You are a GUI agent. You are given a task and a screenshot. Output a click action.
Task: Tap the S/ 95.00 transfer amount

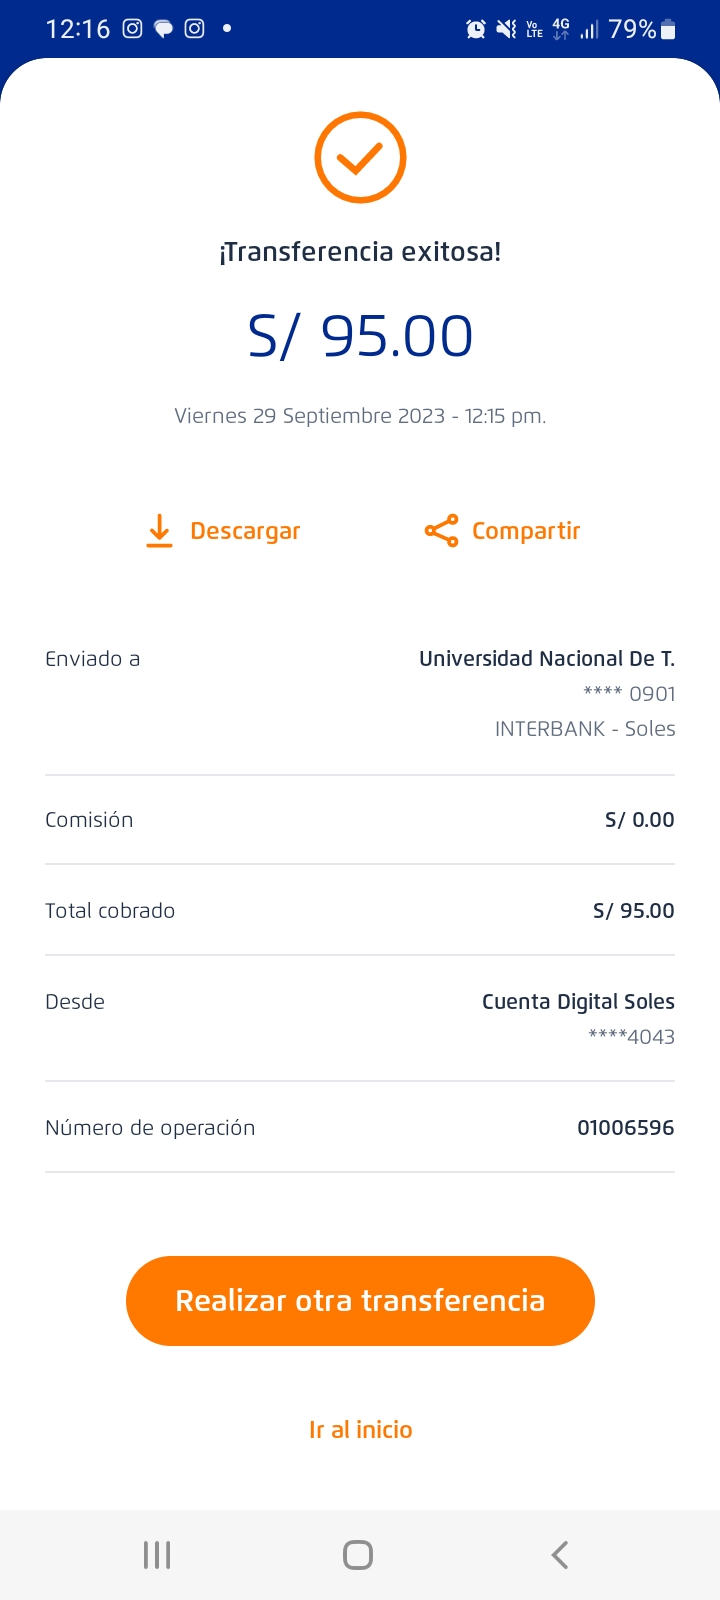click(x=360, y=336)
